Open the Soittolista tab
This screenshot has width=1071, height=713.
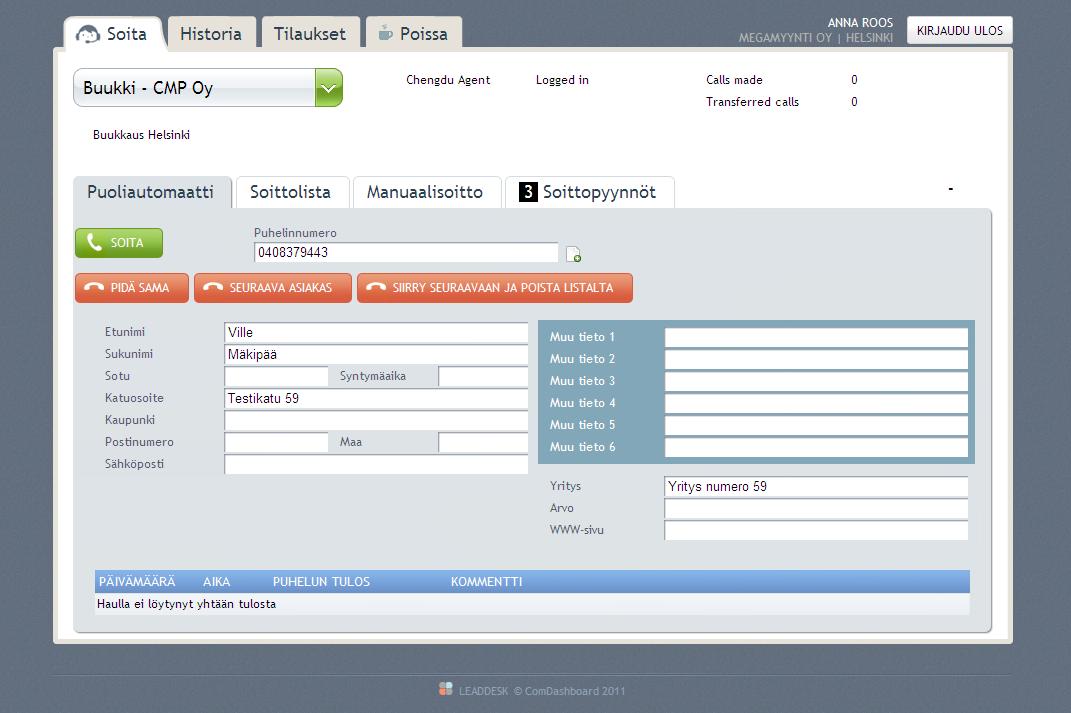(x=291, y=192)
